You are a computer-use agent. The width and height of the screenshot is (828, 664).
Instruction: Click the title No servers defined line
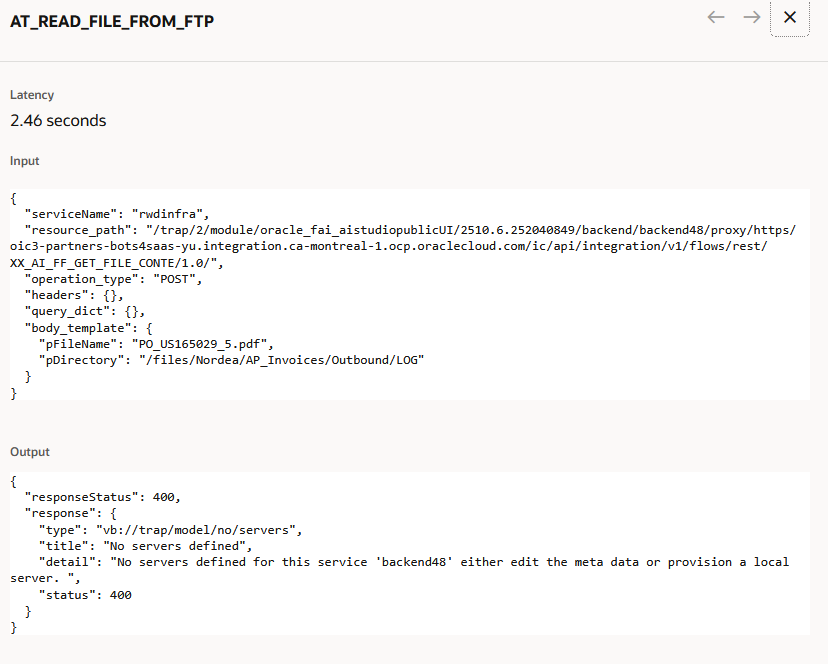point(145,546)
